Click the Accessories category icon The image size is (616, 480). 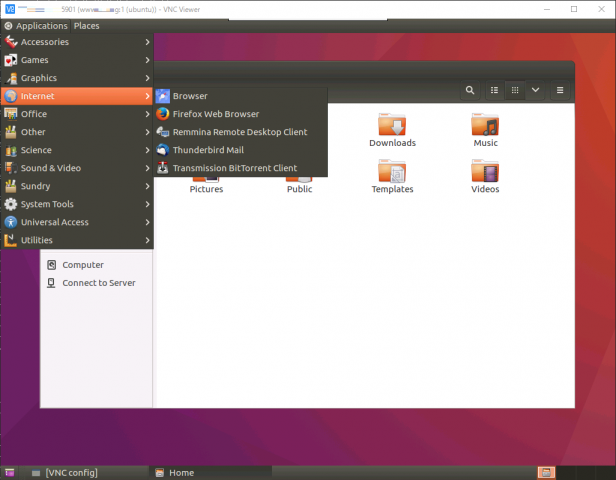click(11, 42)
